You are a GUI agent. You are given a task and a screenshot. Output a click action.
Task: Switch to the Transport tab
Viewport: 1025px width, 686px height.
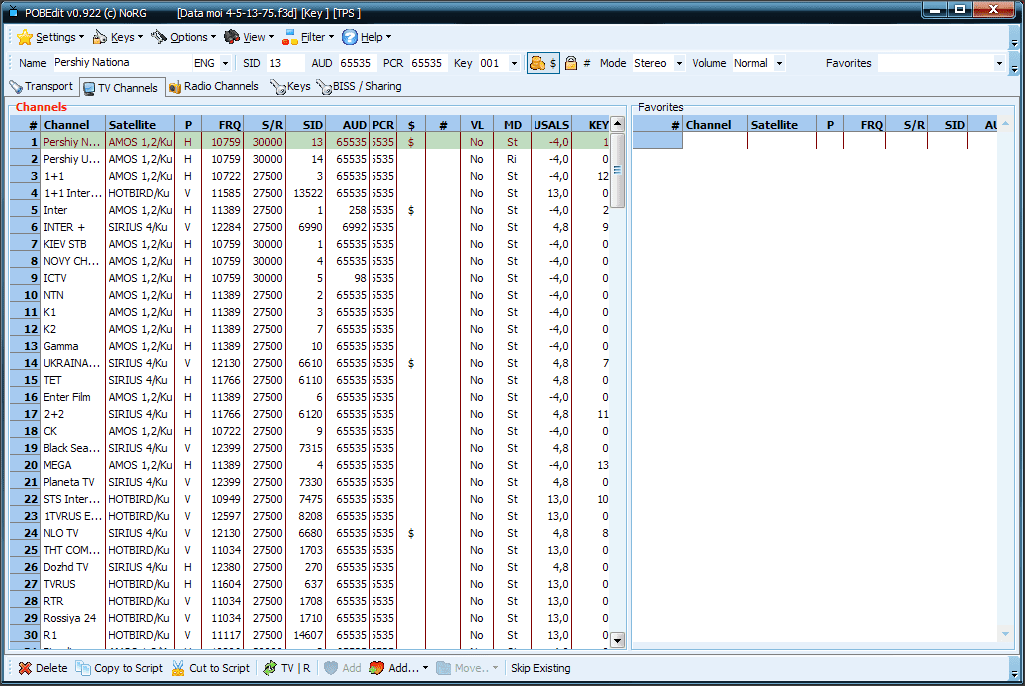coord(42,86)
